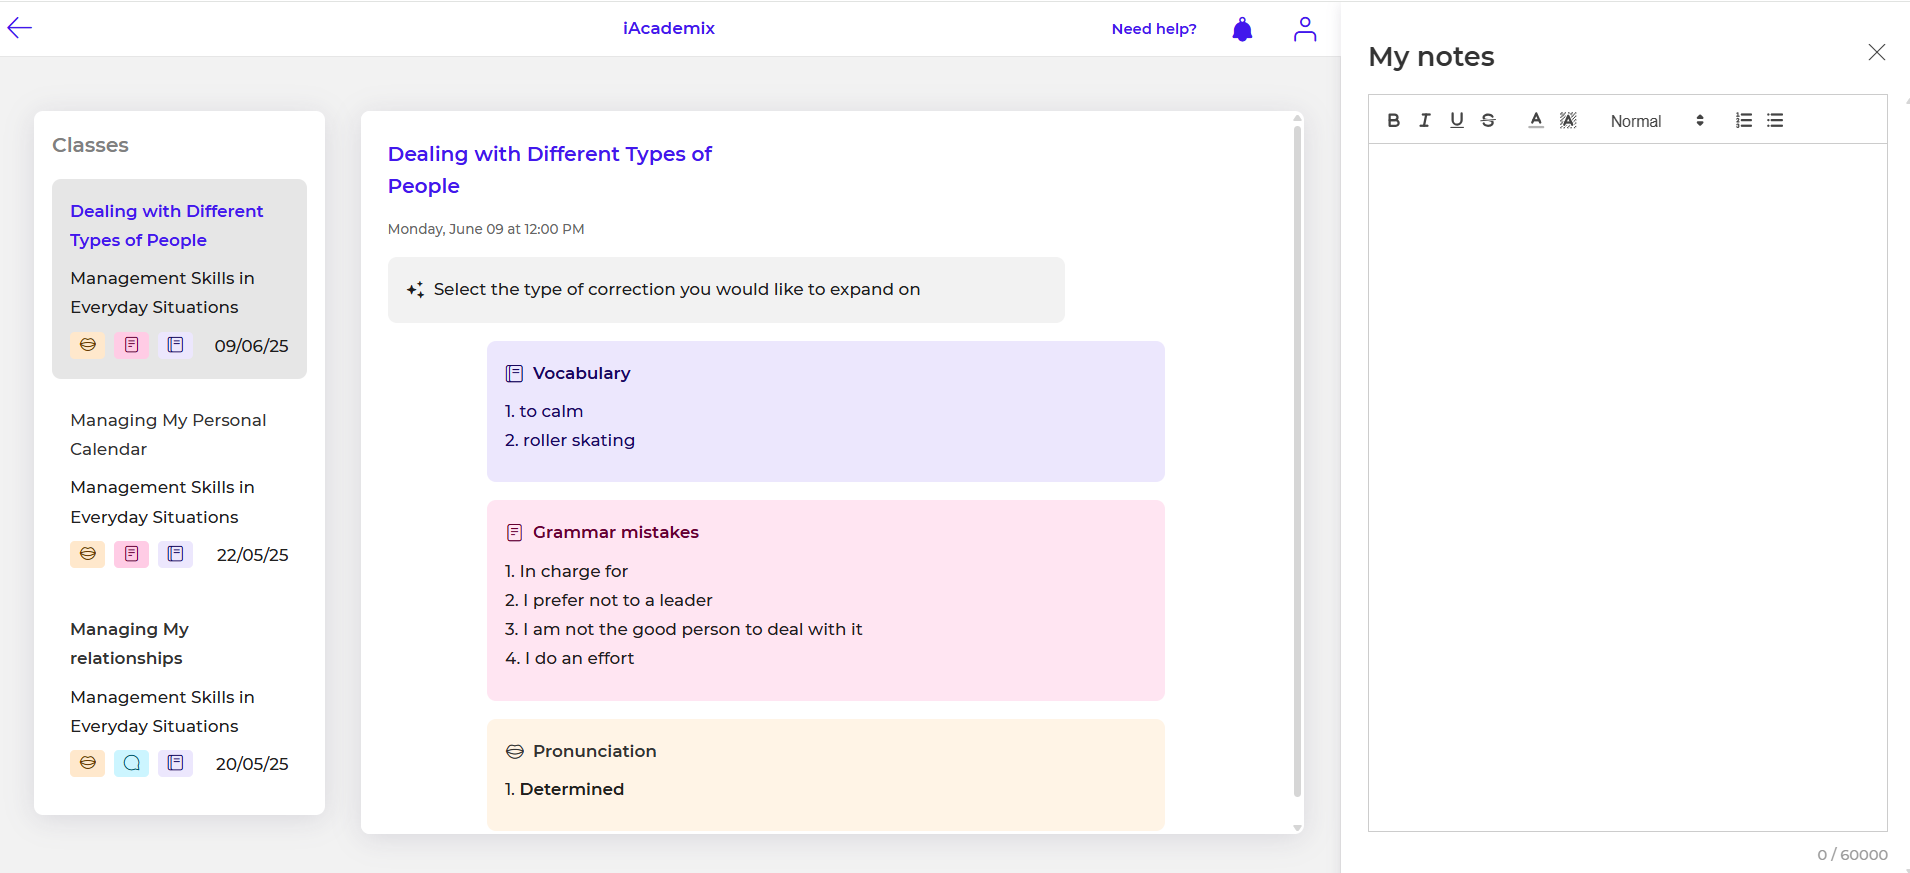Open the user profile icon
The height and width of the screenshot is (873, 1910).
pos(1304,29)
